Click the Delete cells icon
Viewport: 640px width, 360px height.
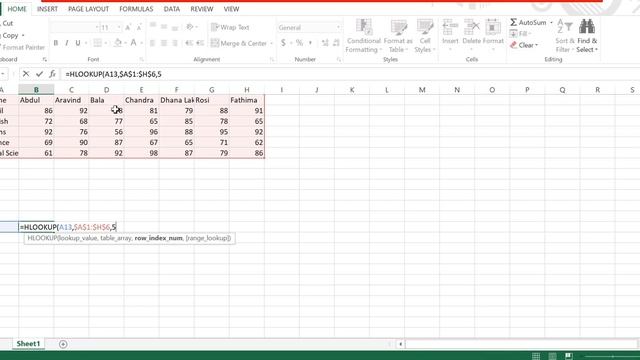click(x=471, y=27)
